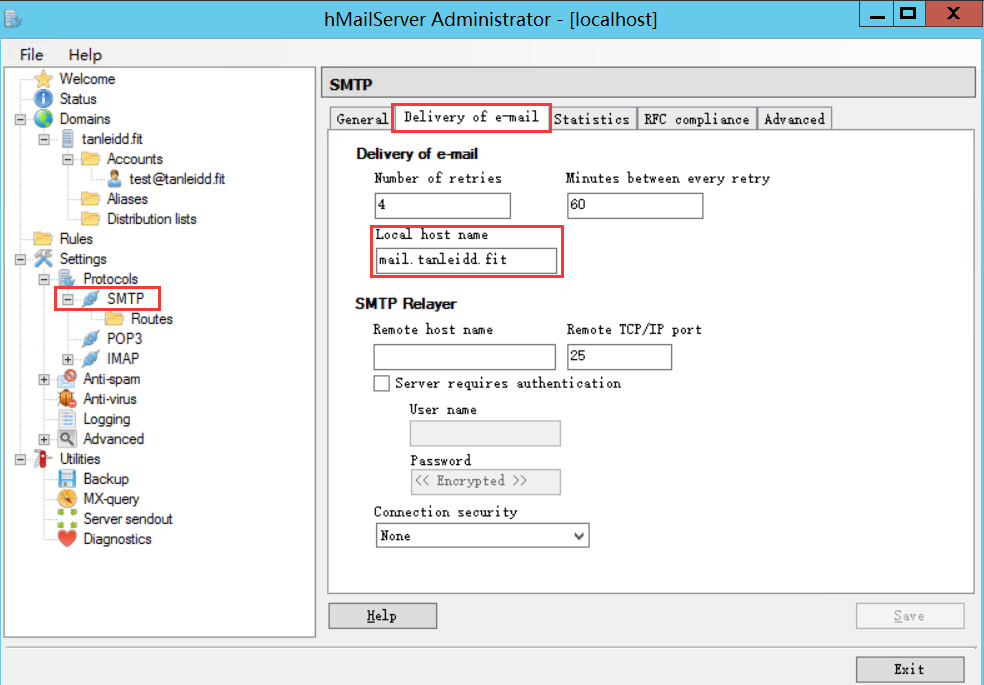Screen dimensions: 984x685
Task: Expand the Advanced settings tree node
Action: [x=44, y=440]
